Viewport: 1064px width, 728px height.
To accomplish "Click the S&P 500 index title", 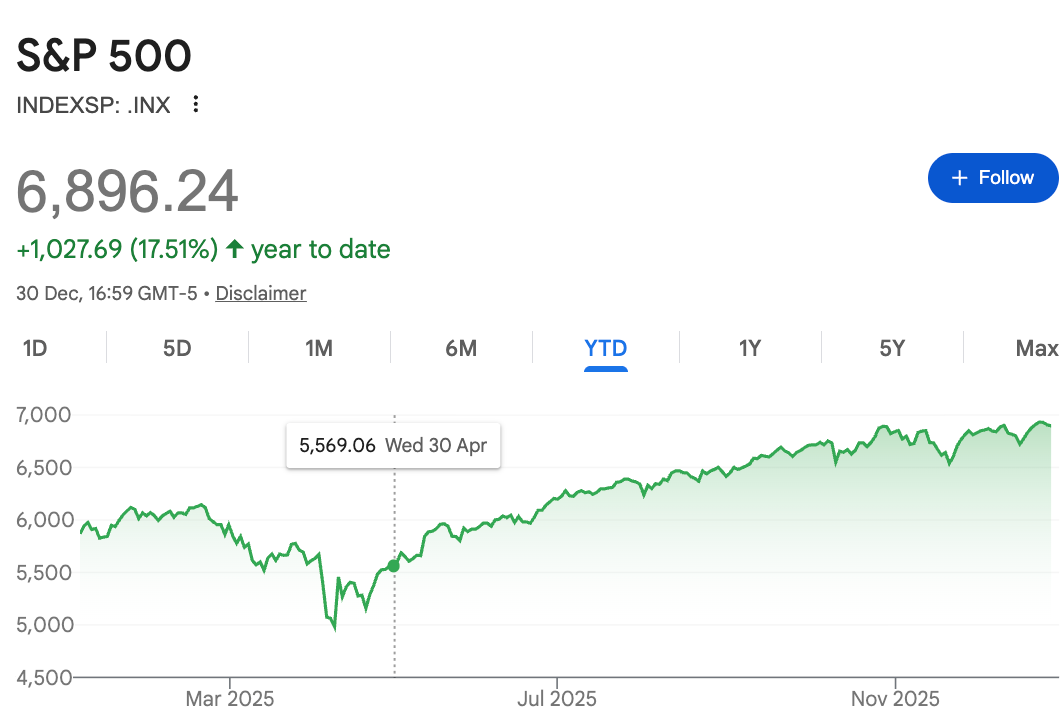I will (103, 56).
